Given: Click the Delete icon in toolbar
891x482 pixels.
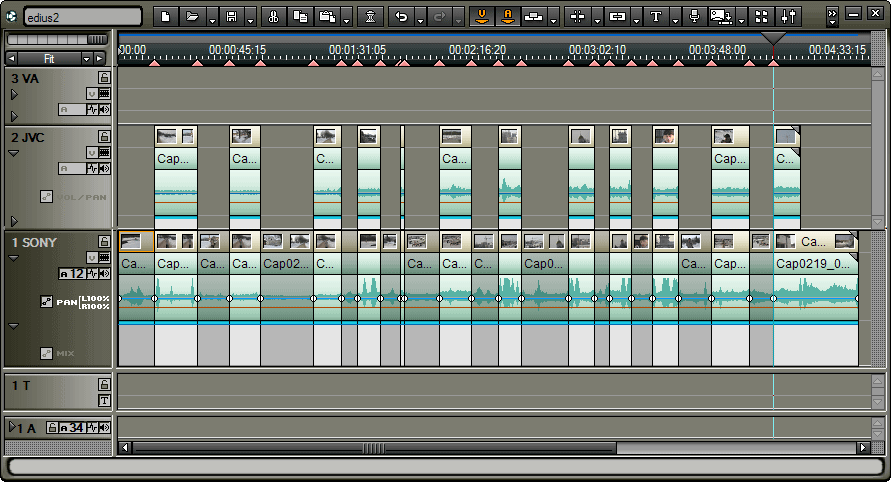Looking at the screenshot, I should click(371, 16).
